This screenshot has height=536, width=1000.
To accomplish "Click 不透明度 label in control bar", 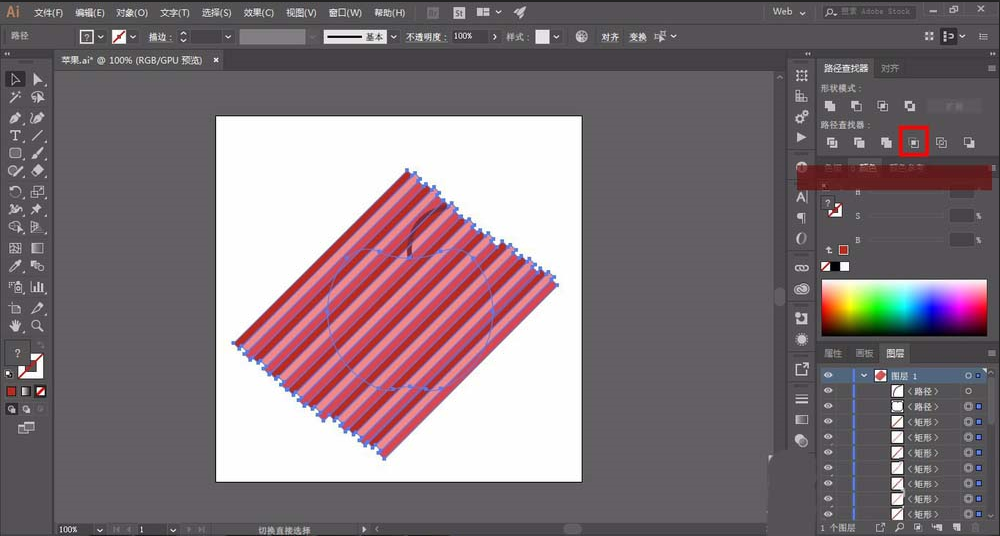I will pos(427,37).
